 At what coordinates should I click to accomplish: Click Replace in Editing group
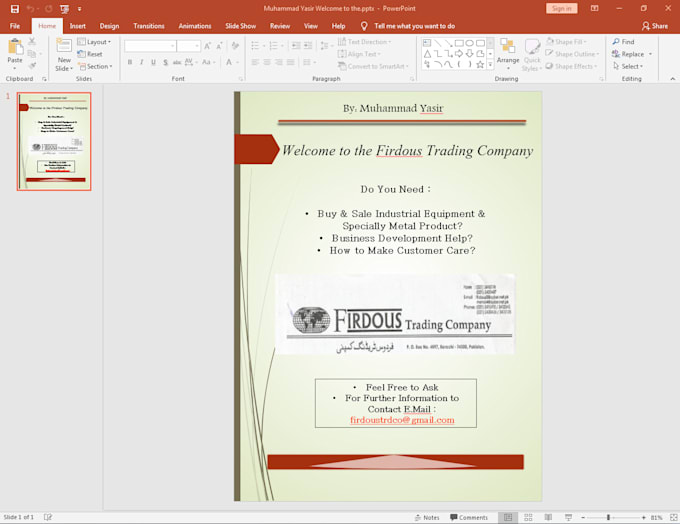click(632, 54)
